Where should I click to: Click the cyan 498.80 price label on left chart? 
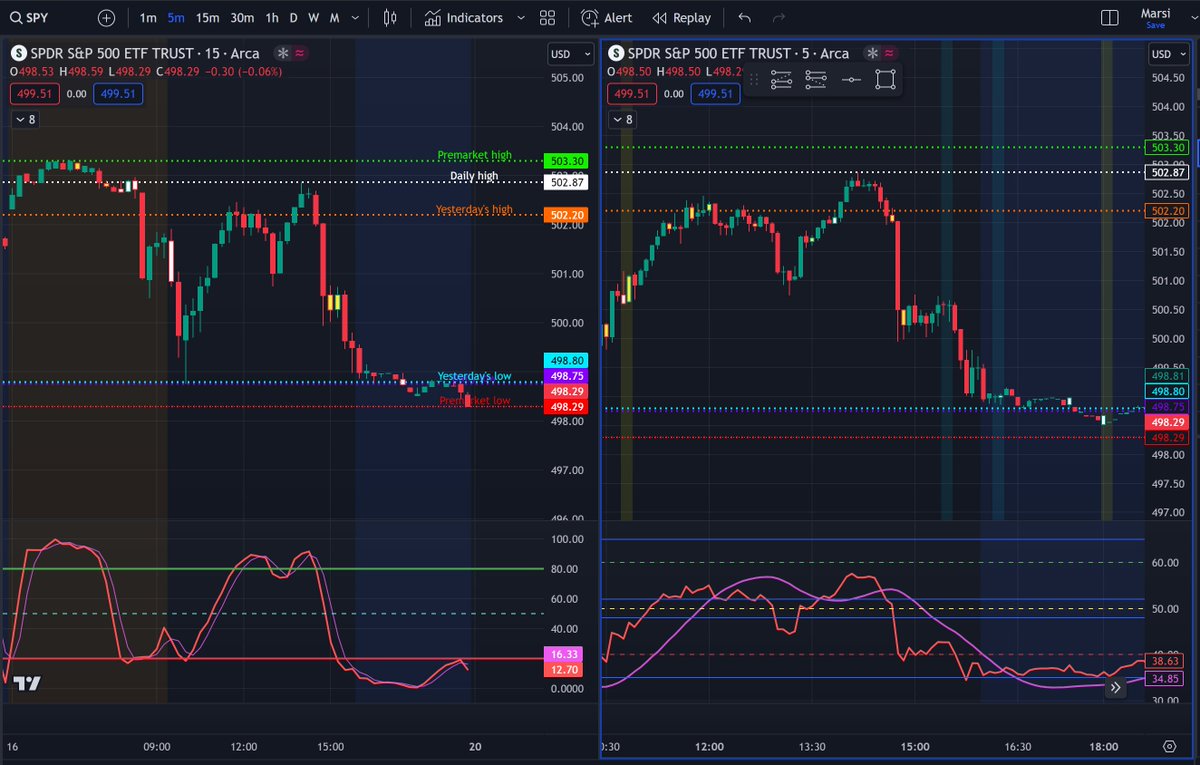(565, 360)
